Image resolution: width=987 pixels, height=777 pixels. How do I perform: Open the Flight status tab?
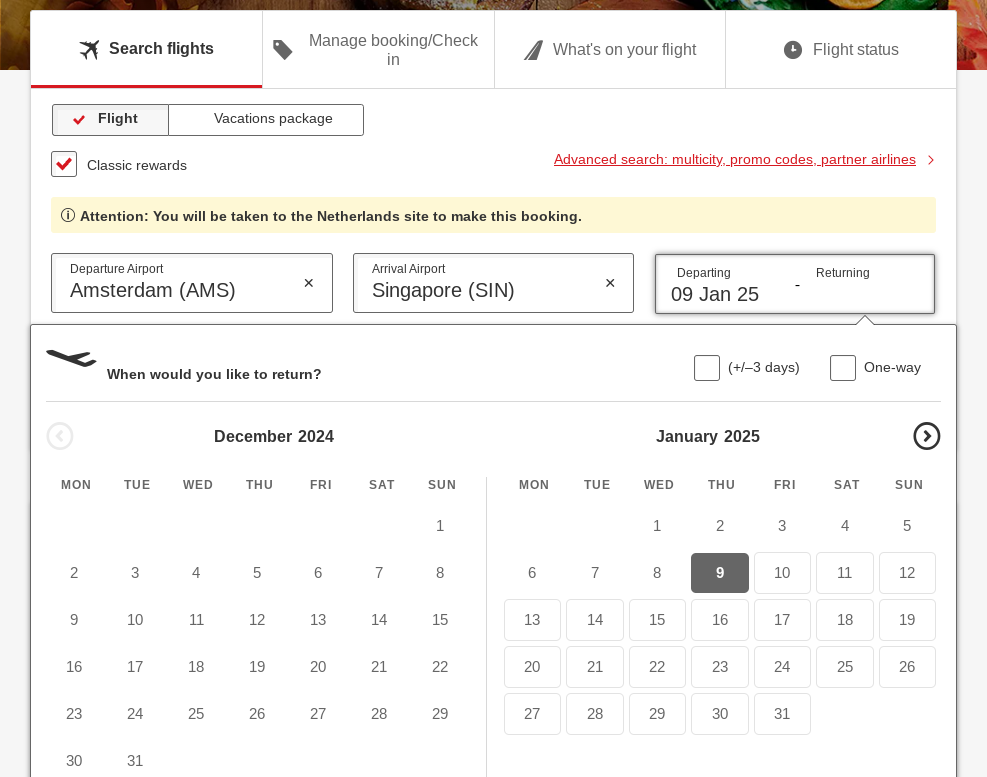[841, 49]
